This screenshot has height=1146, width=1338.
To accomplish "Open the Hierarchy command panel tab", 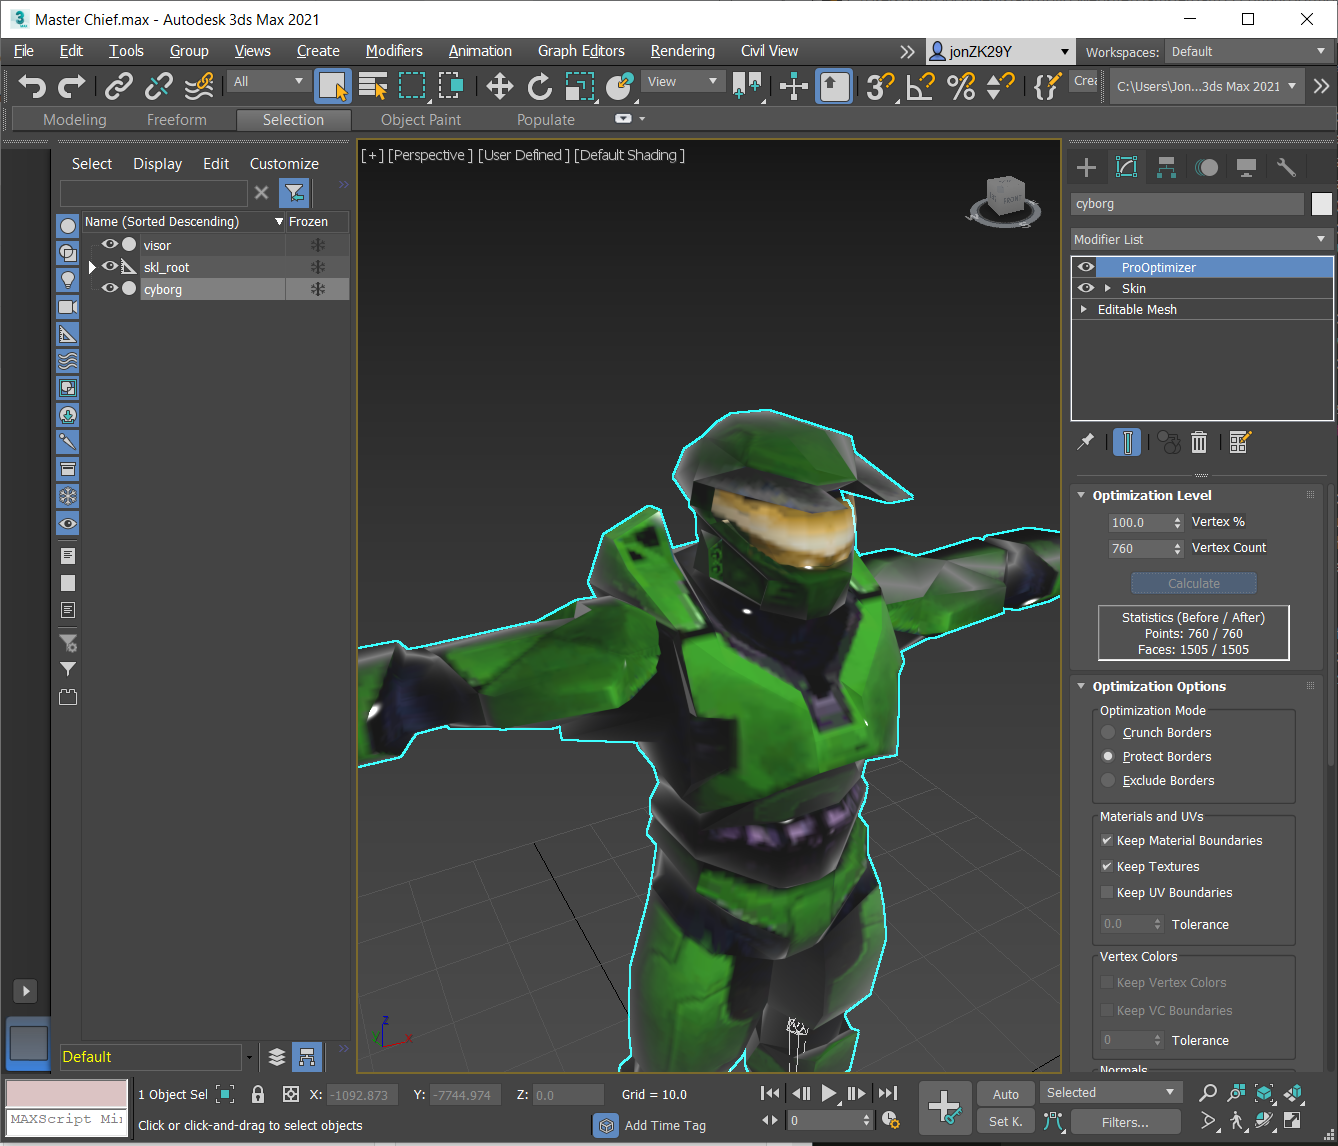I will tap(1166, 168).
